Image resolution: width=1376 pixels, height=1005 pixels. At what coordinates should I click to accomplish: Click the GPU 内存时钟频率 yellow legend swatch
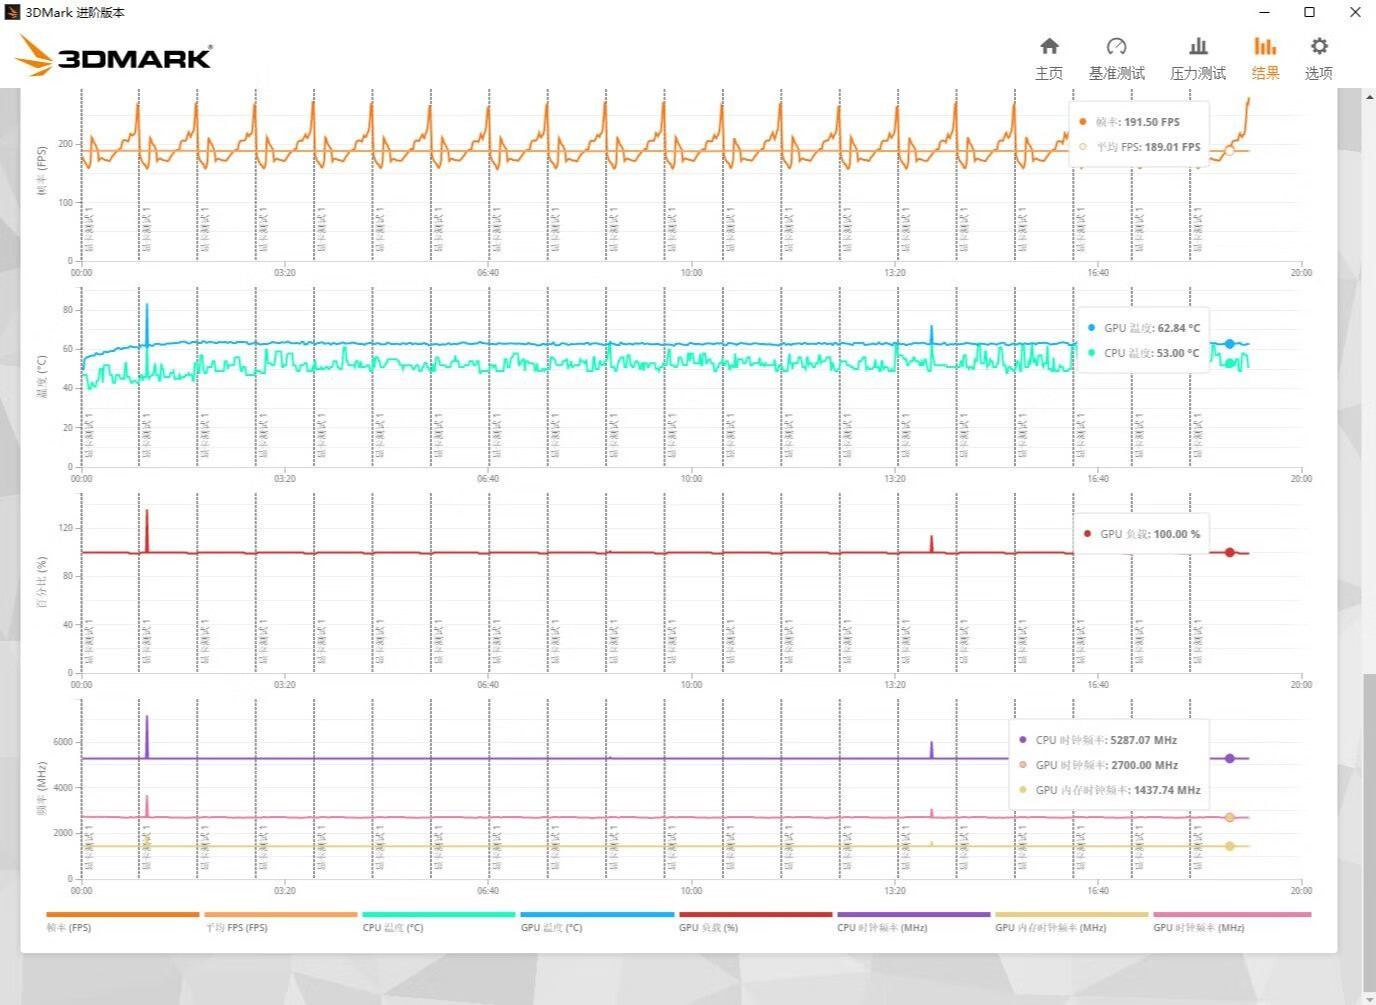pos(1070,914)
